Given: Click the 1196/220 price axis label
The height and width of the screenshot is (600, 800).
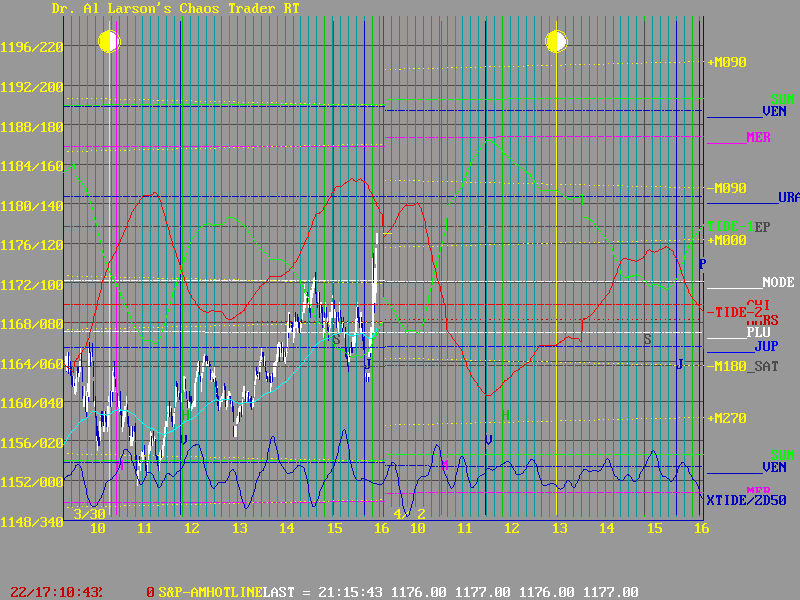Looking at the screenshot, I should (x=31, y=47).
